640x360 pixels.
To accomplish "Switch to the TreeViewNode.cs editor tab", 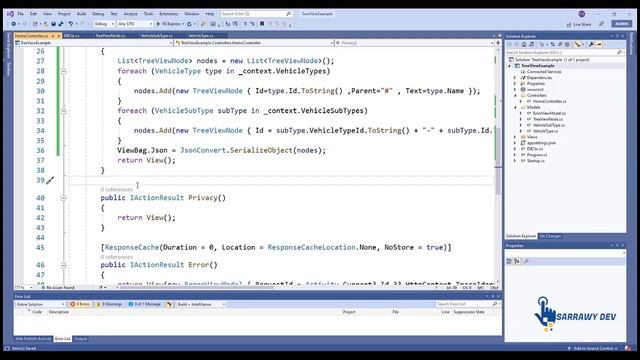I will (x=110, y=36).
